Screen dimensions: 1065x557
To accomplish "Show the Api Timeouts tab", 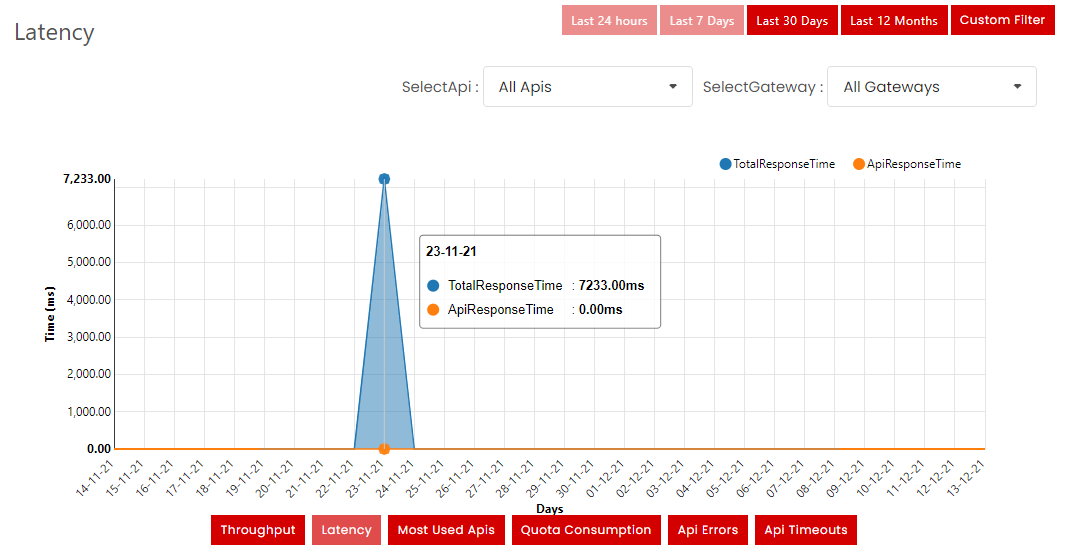I will (x=806, y=530).
